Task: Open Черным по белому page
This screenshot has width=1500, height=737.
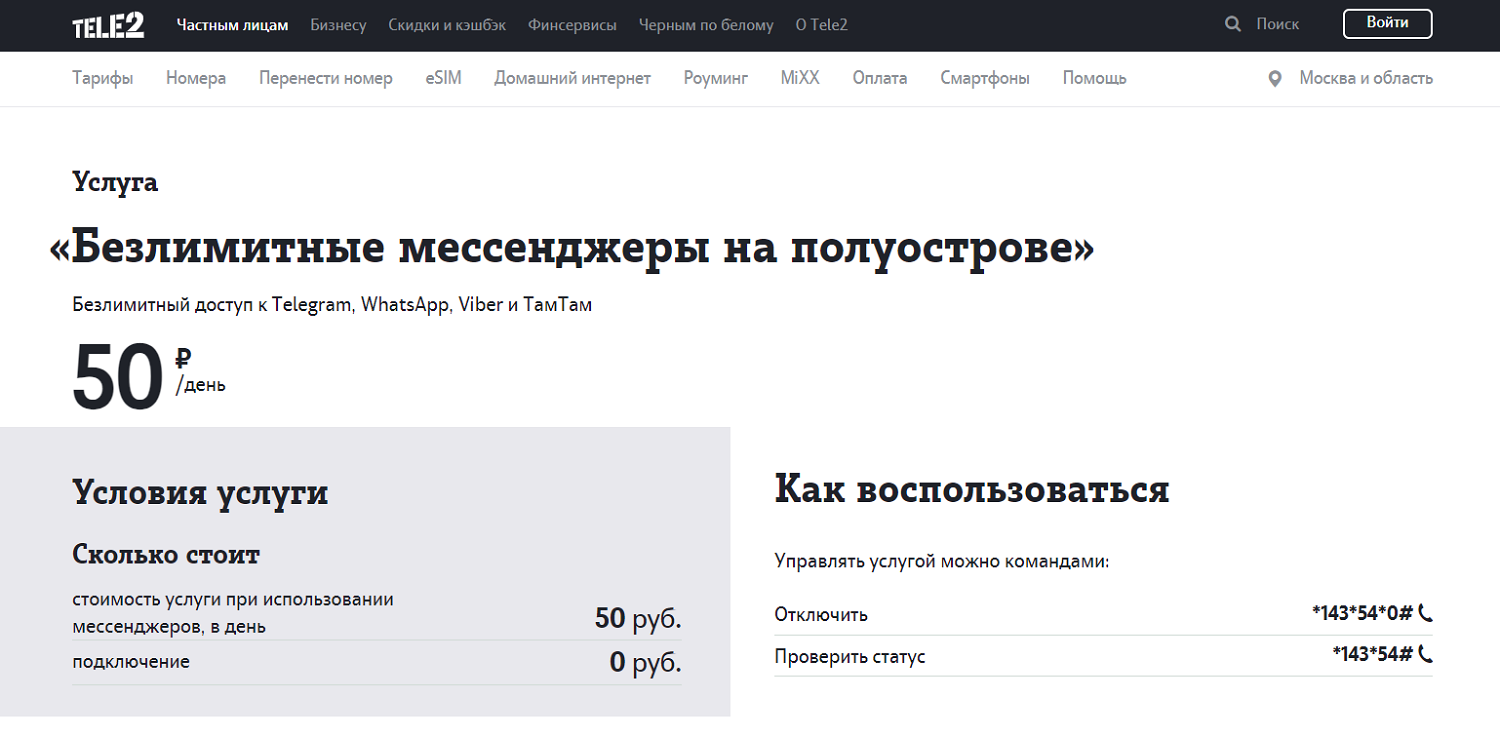Action: click(706, 25)
